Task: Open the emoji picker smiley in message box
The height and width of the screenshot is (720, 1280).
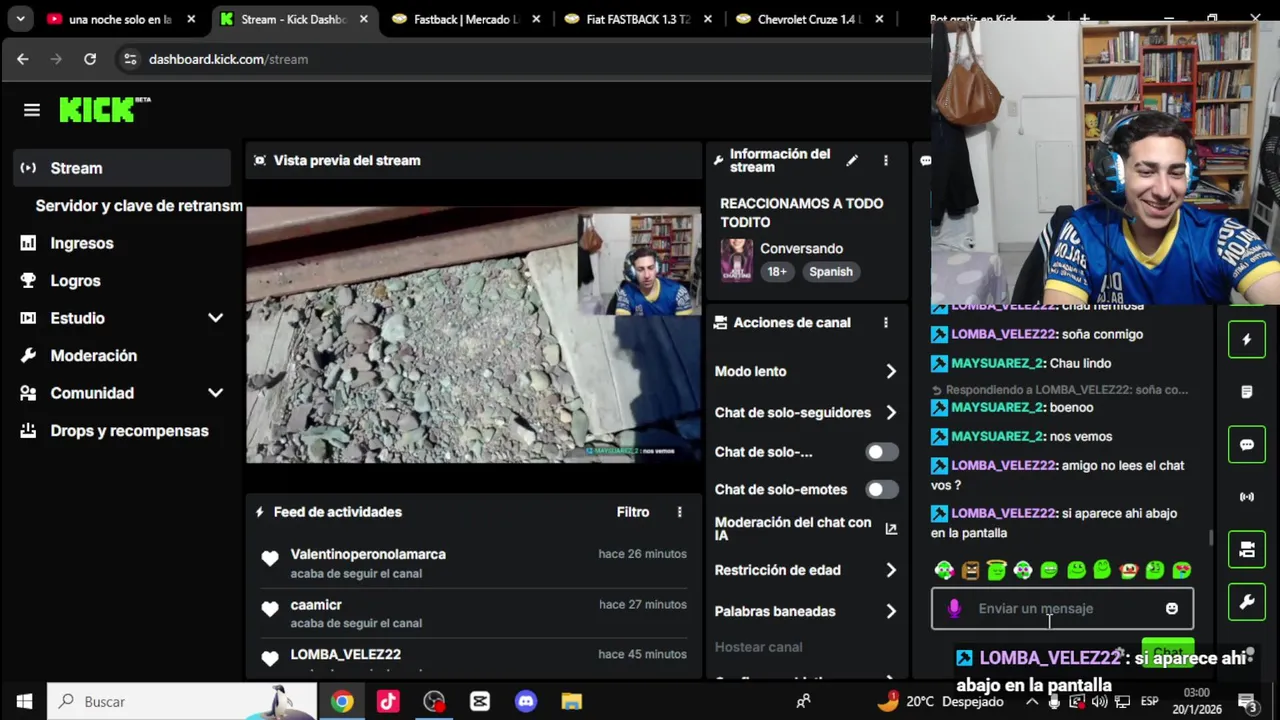Action: pyautogui.click(x=1172, y=608)
